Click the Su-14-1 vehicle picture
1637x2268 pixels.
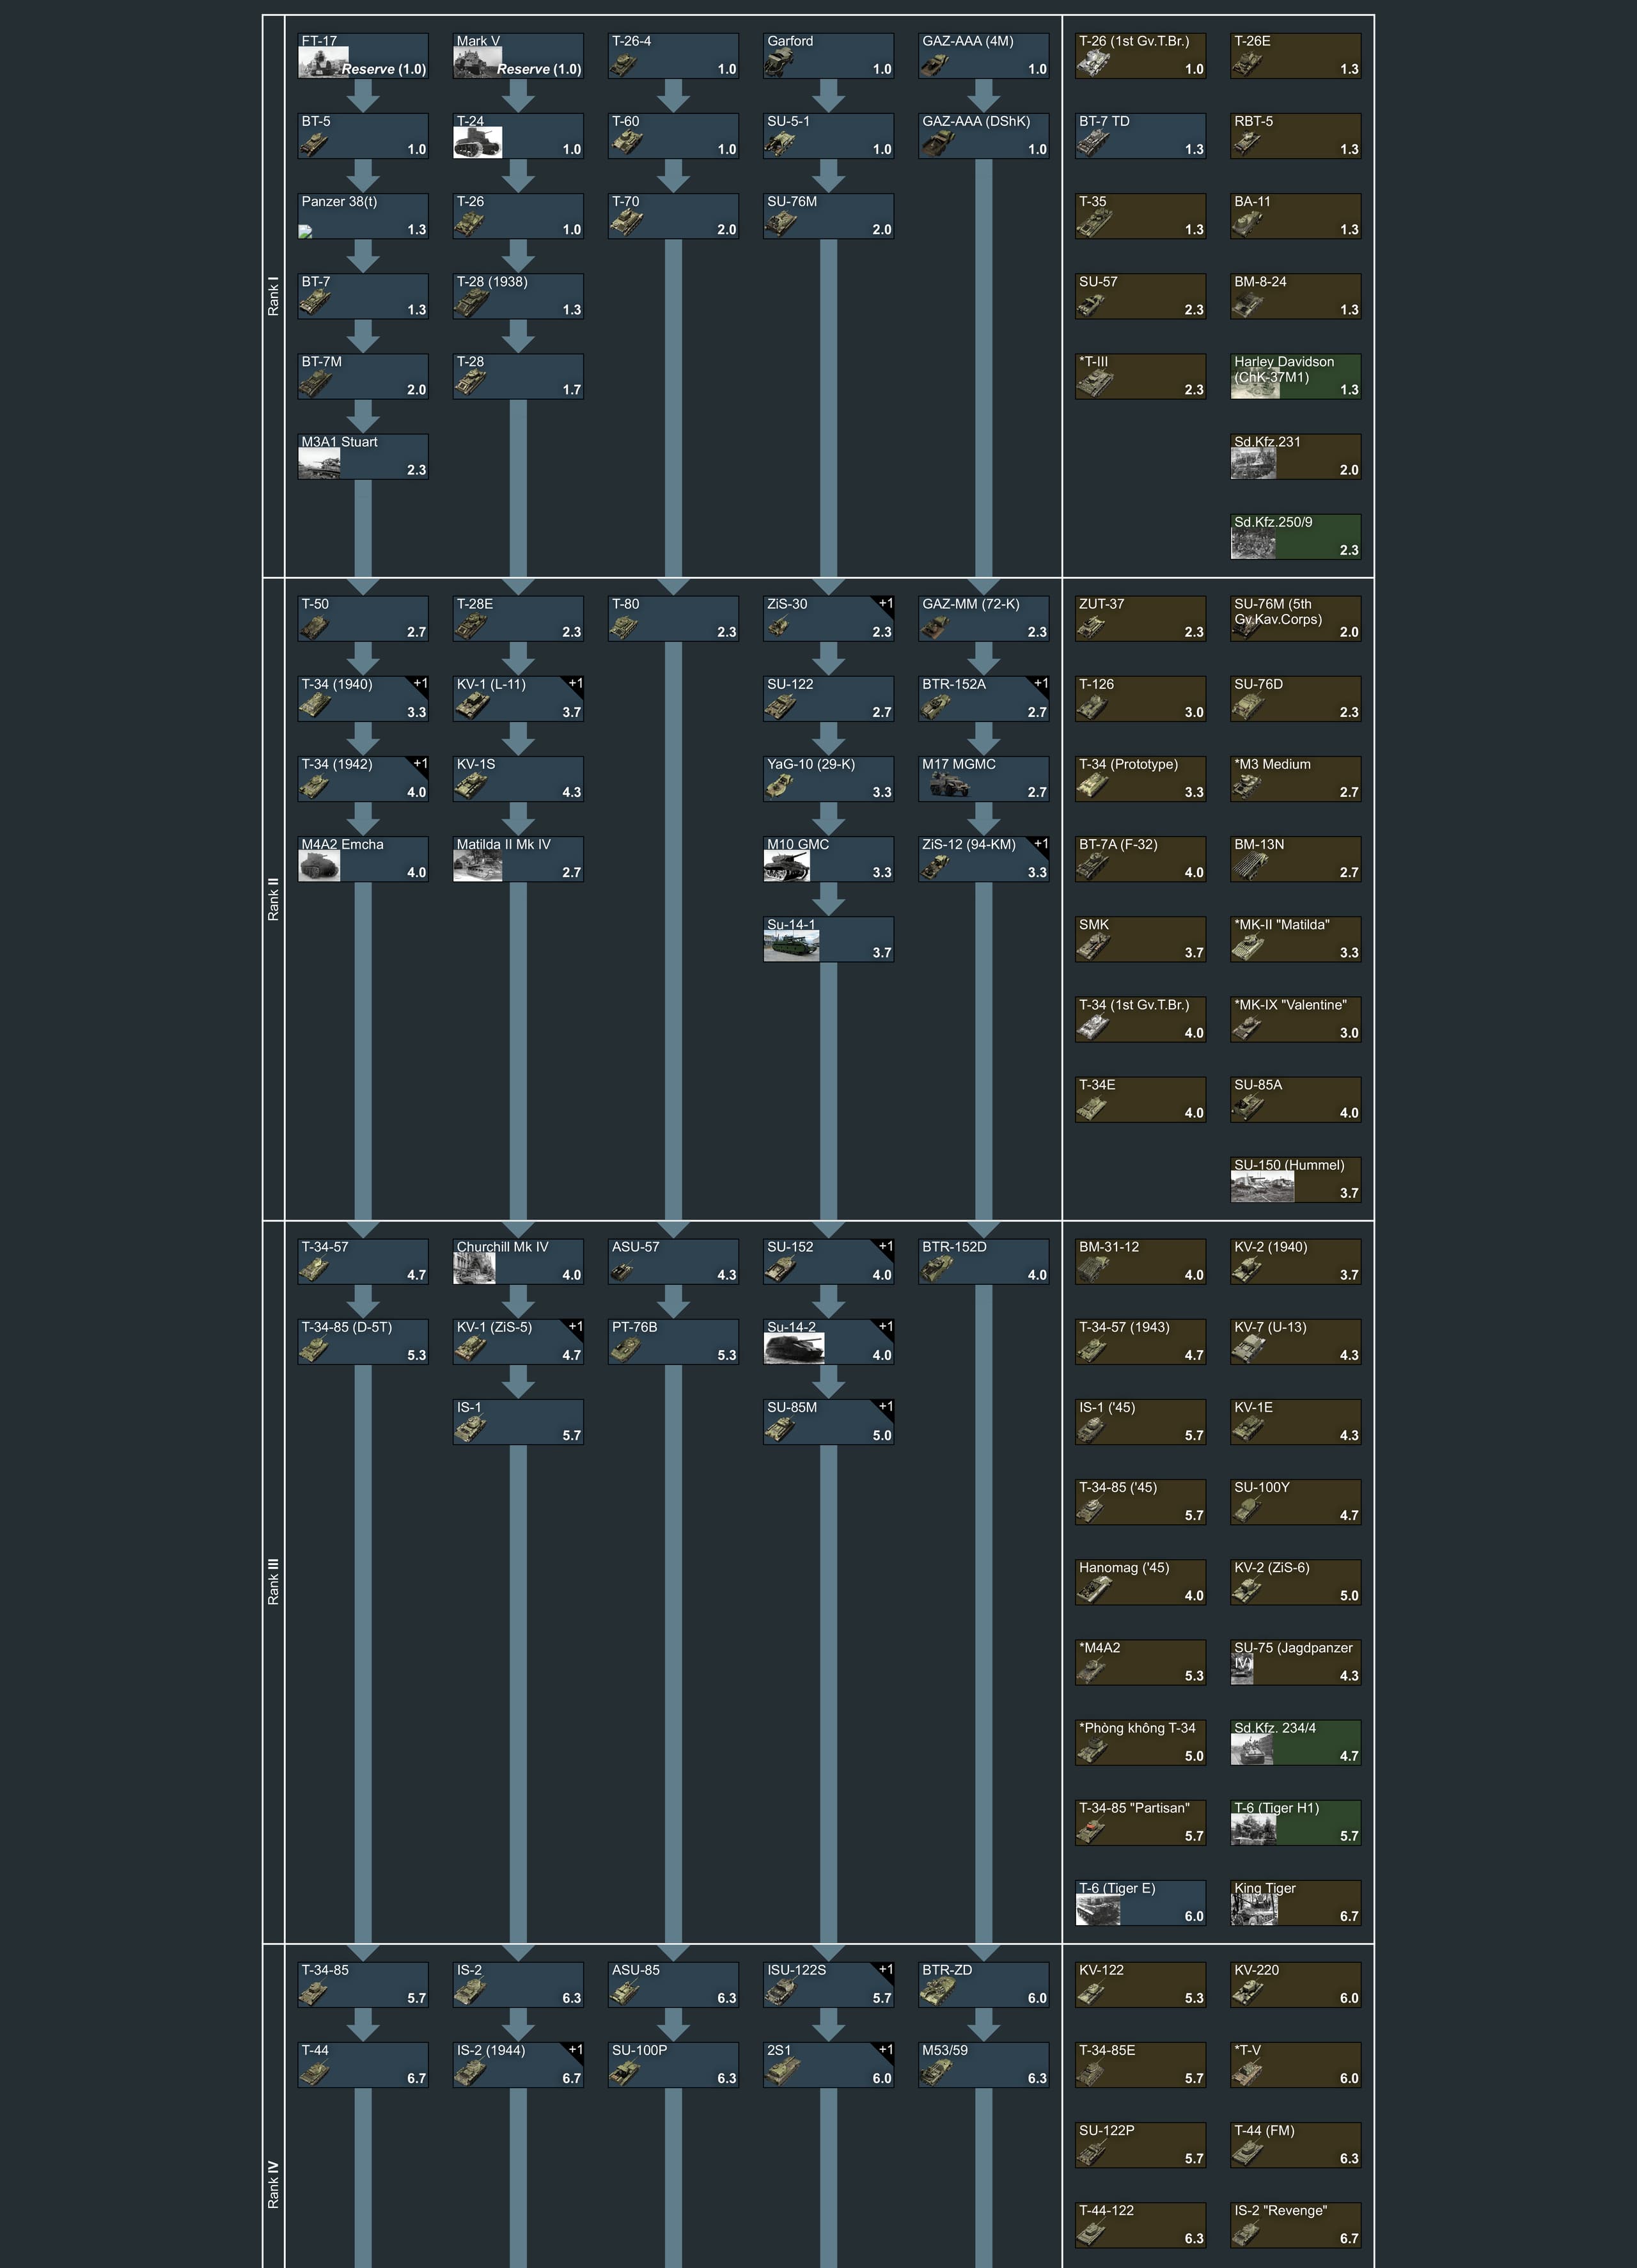click(x=791, y=945)
